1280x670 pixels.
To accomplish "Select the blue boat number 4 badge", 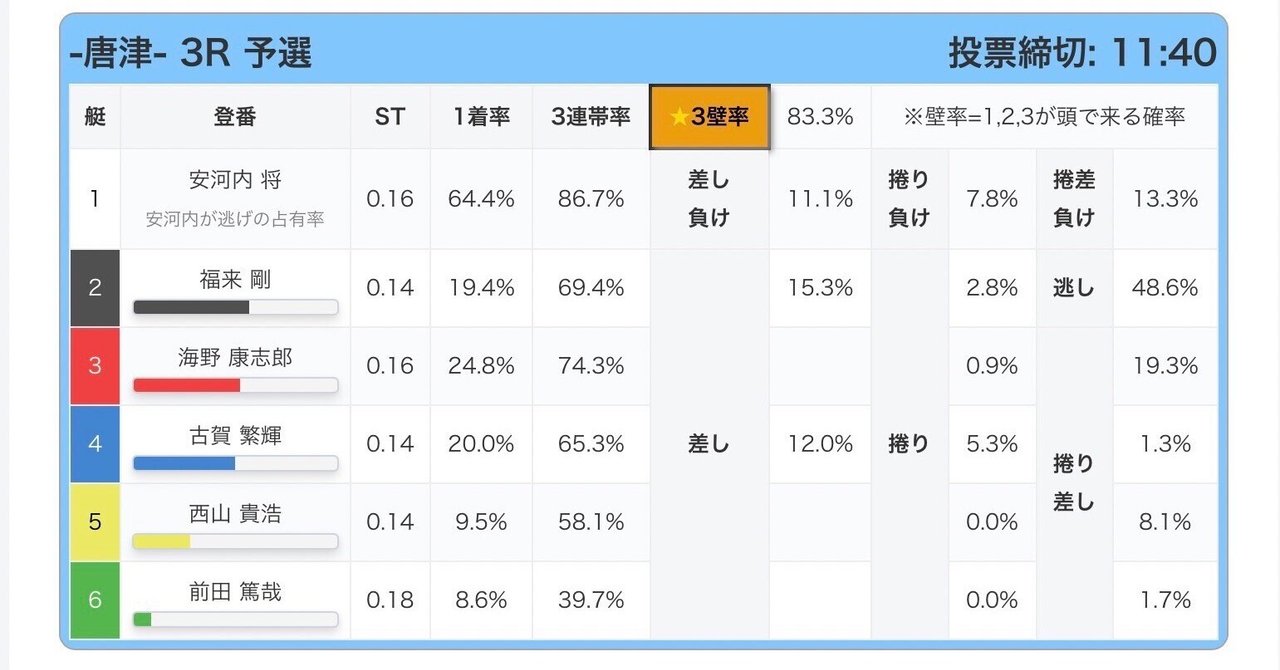I will (95, 444).
